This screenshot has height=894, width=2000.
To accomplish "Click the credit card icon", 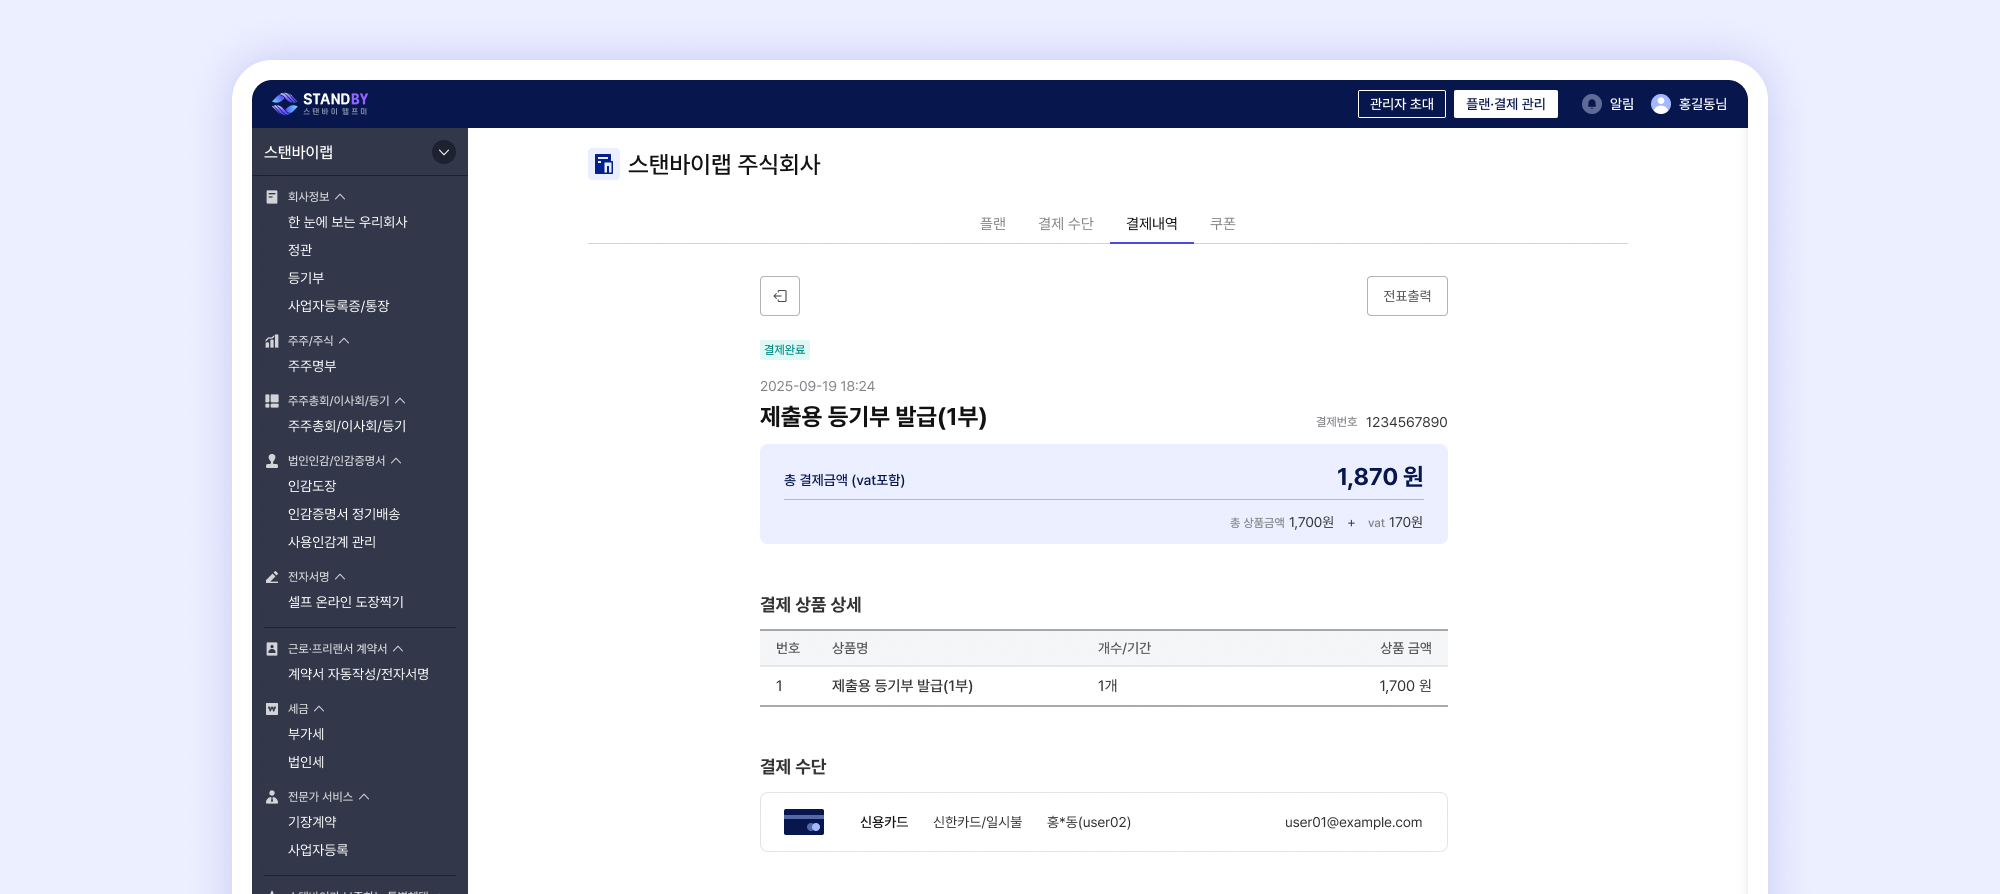I will click(x=803, y=822).
